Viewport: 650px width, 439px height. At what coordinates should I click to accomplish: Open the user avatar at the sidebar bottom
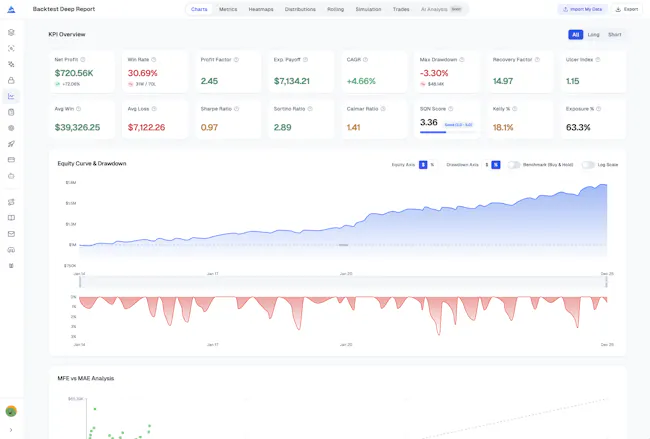[x=11, y=411]
